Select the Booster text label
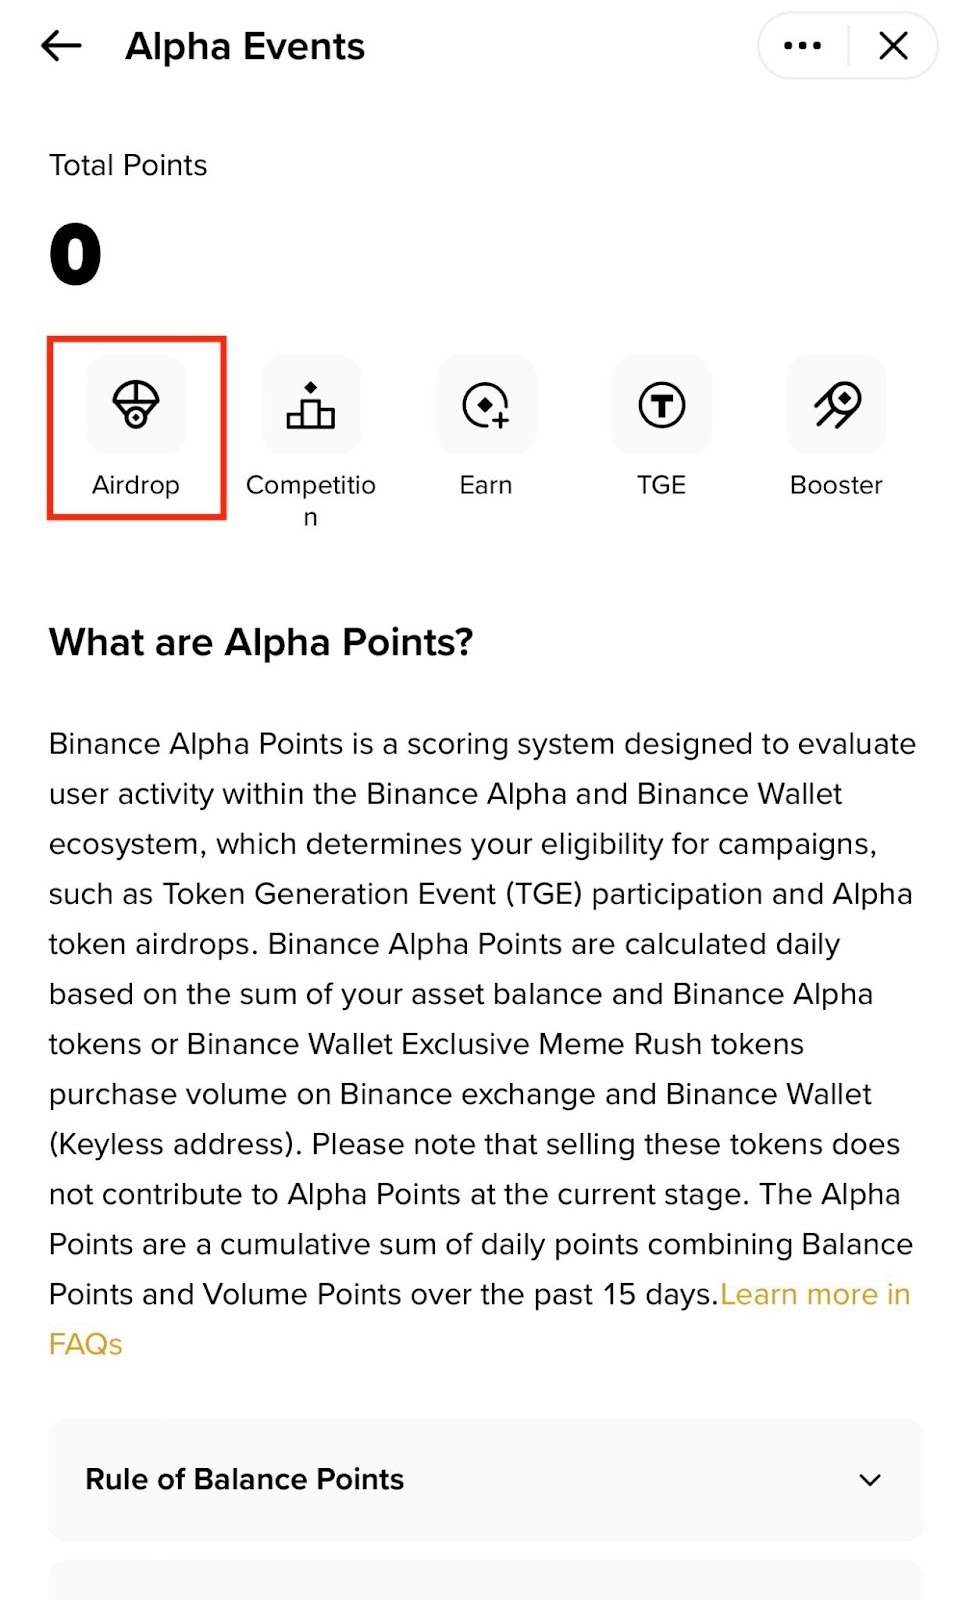Viewport: 973px width, 1600px height. click(837, 485)
